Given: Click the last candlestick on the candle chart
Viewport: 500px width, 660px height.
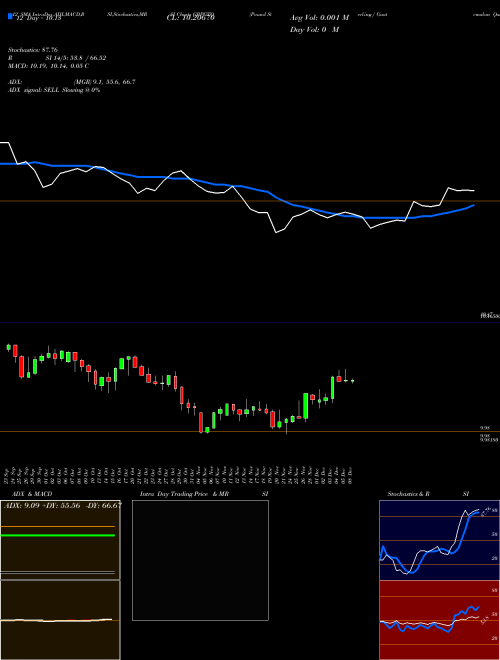Looking at the screenshot, I should (x=352, y=381).
